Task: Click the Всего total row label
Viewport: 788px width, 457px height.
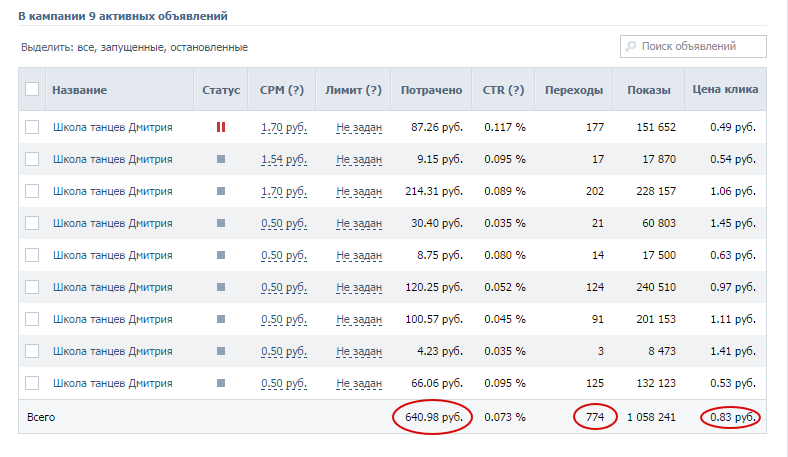Action: [x=41, y=417]
